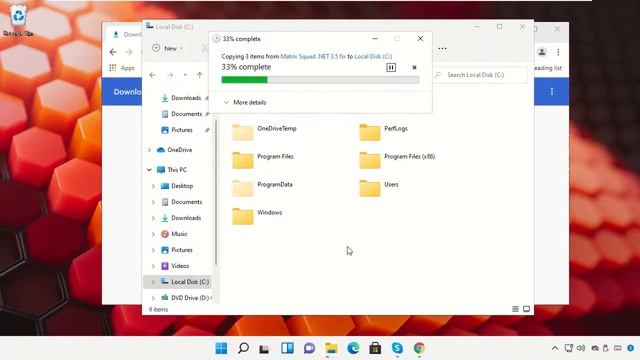Expand the OneDrive tree node
640x360 pixels.
[149, 150]
